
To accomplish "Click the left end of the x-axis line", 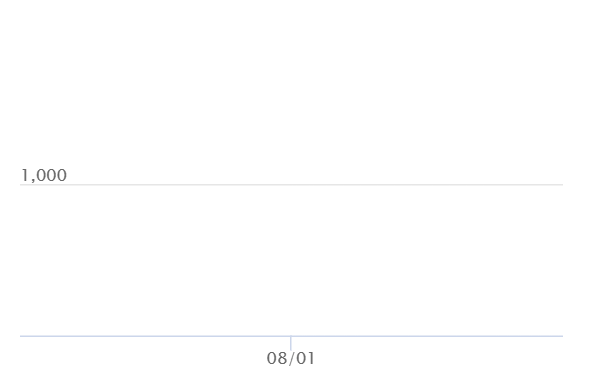I will (21, 336).
